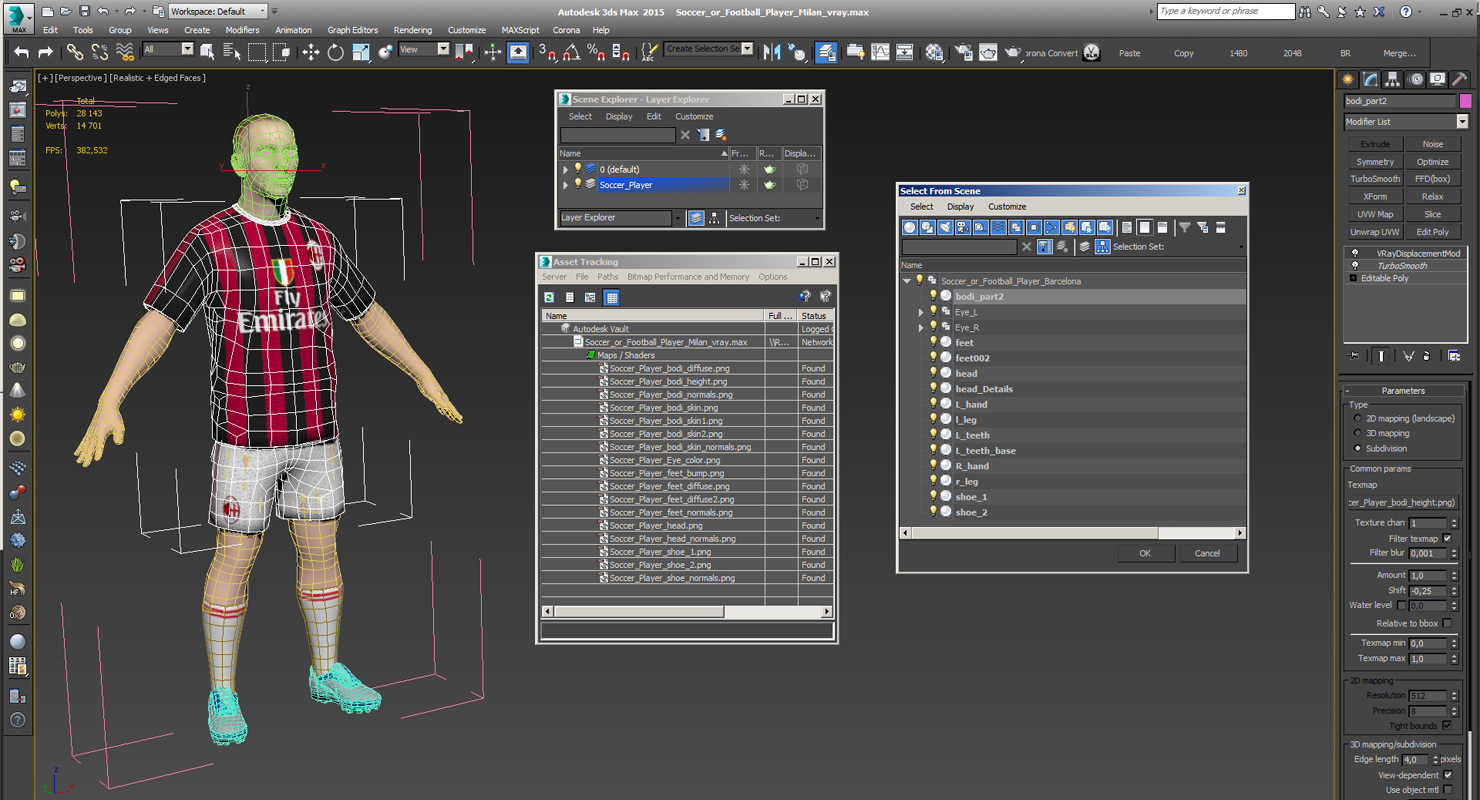Toggle Display Cameras filter in Select From Scene
The image size is (1480, 800).
coord(962,227)
